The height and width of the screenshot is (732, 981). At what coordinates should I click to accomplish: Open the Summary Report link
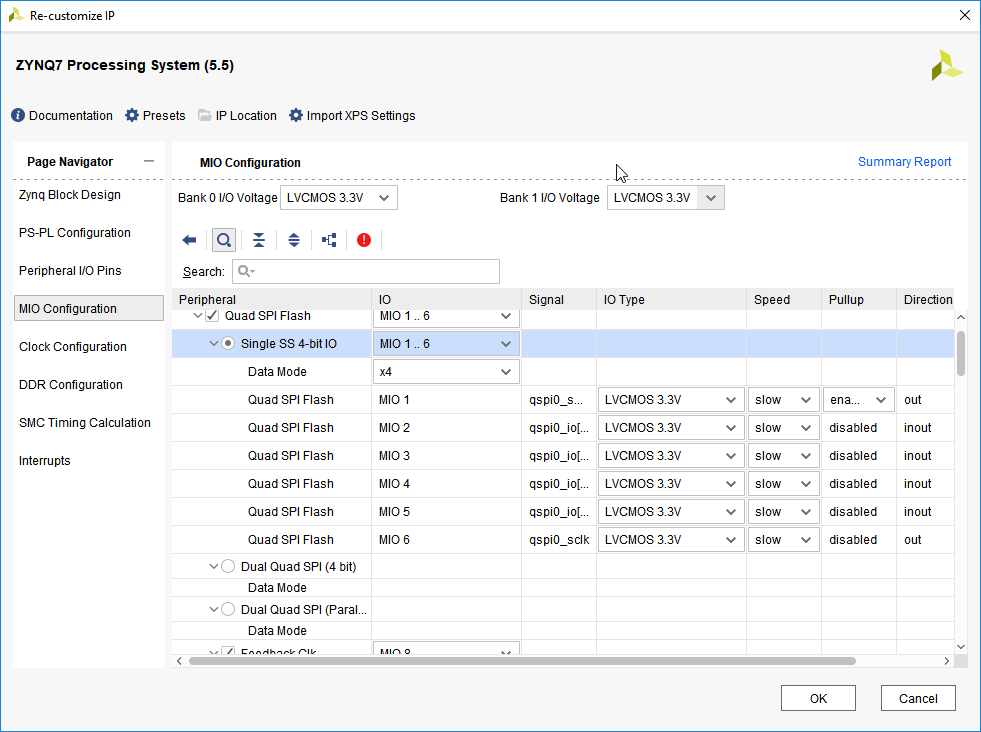904,162
